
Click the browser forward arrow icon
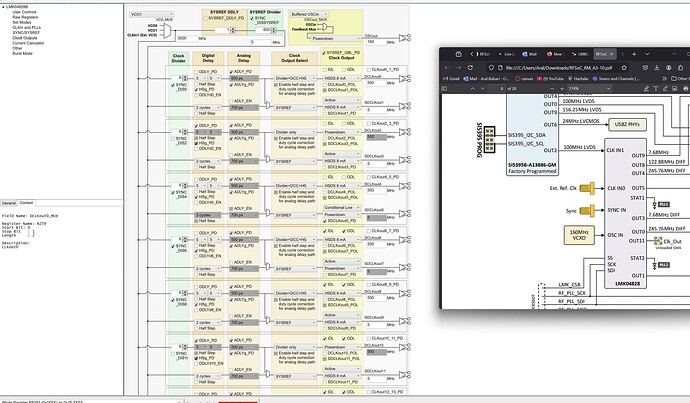click(459, 68)
